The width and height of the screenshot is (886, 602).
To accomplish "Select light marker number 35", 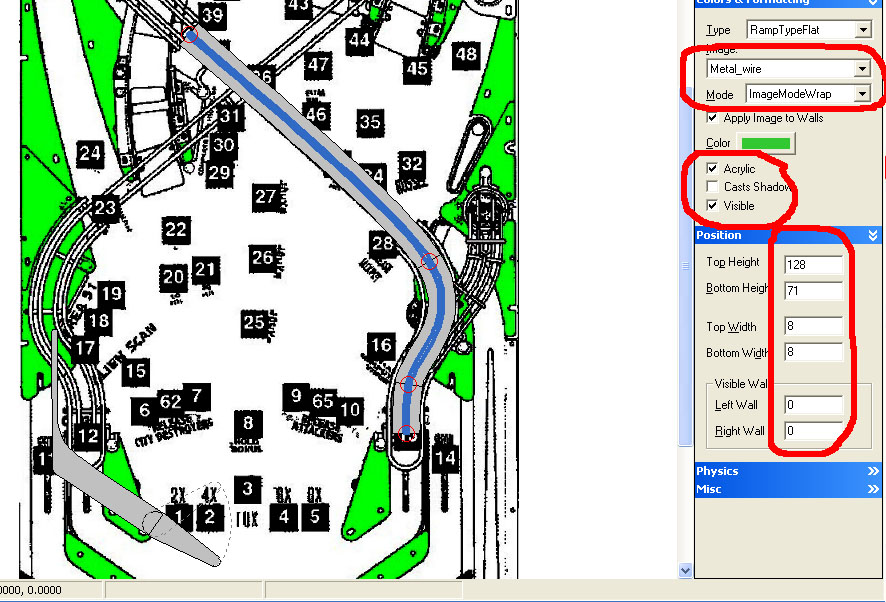I will (370, 122).
